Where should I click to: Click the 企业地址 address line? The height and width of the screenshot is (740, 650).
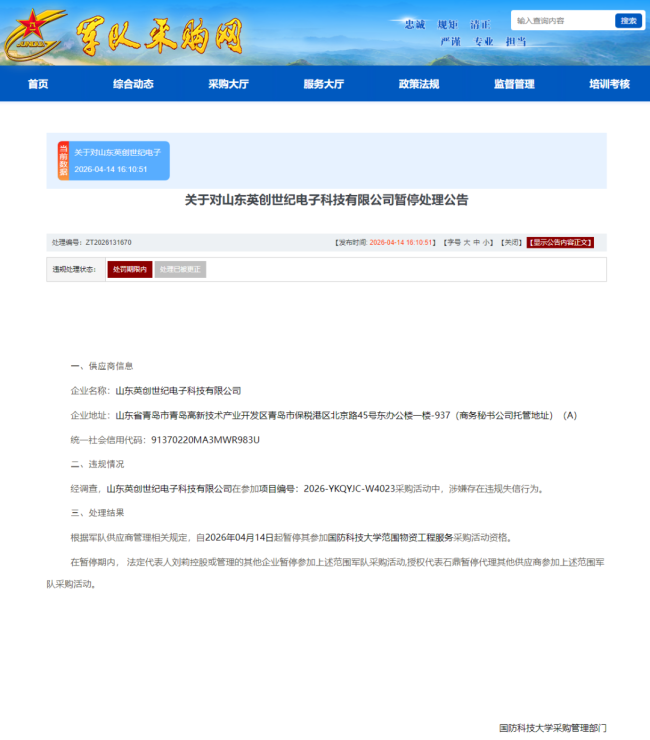(324, 415)
